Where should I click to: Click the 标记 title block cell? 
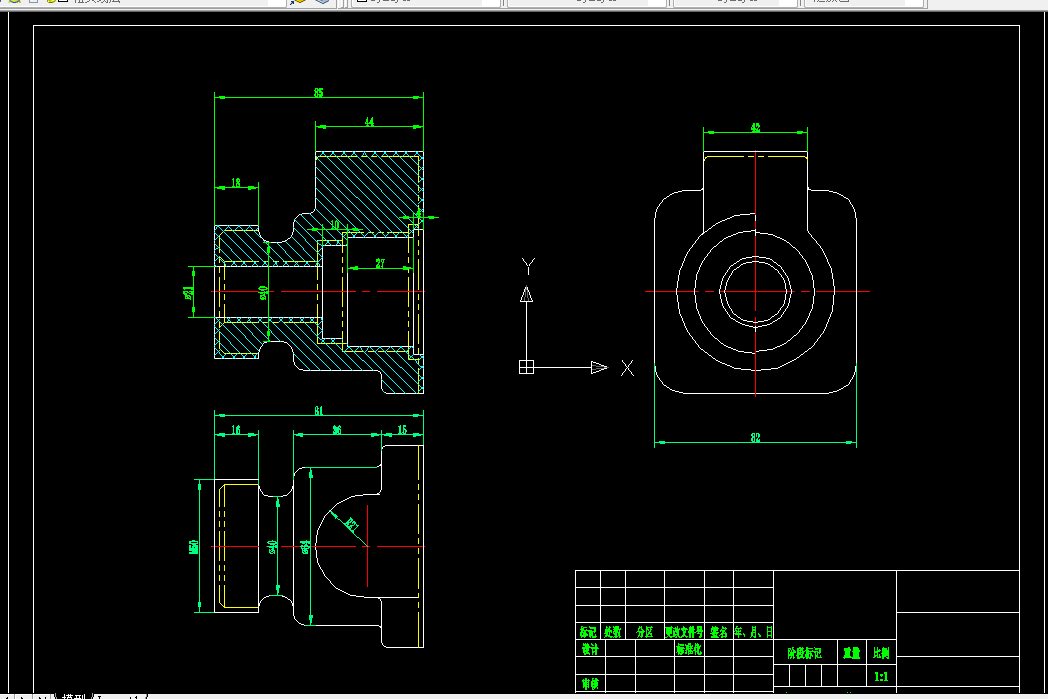coord(587,632)
